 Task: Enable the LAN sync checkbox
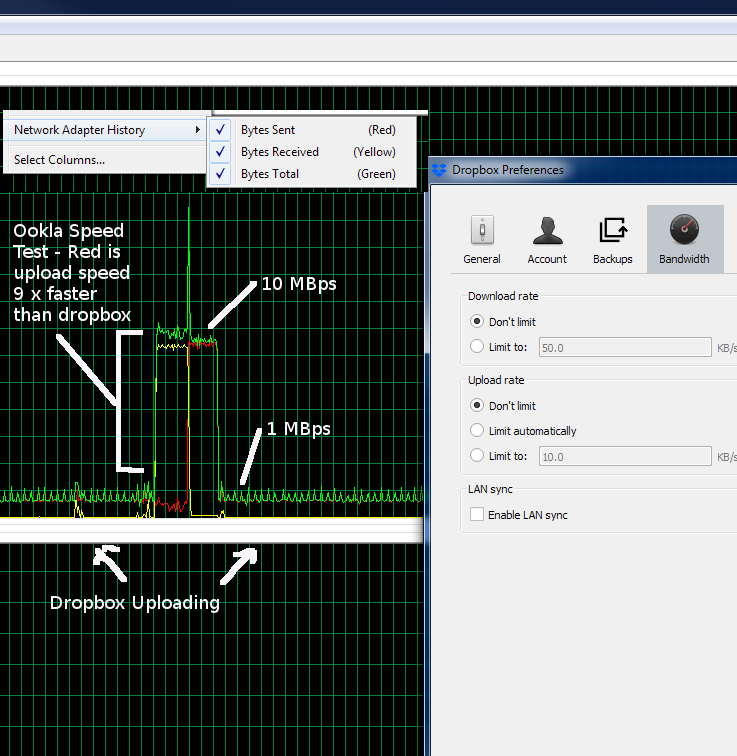tap(477, 515)
